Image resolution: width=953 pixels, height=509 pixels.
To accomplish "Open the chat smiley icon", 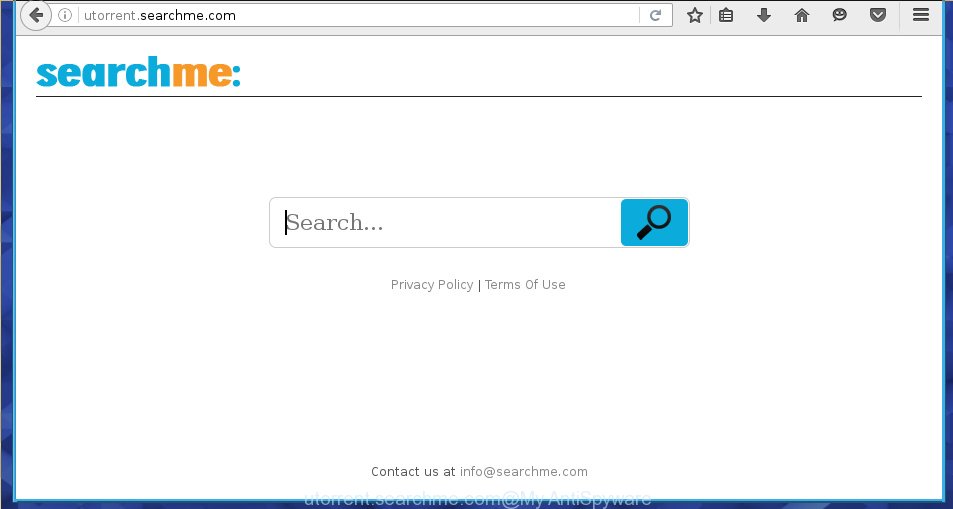I will tap(839, 15).
